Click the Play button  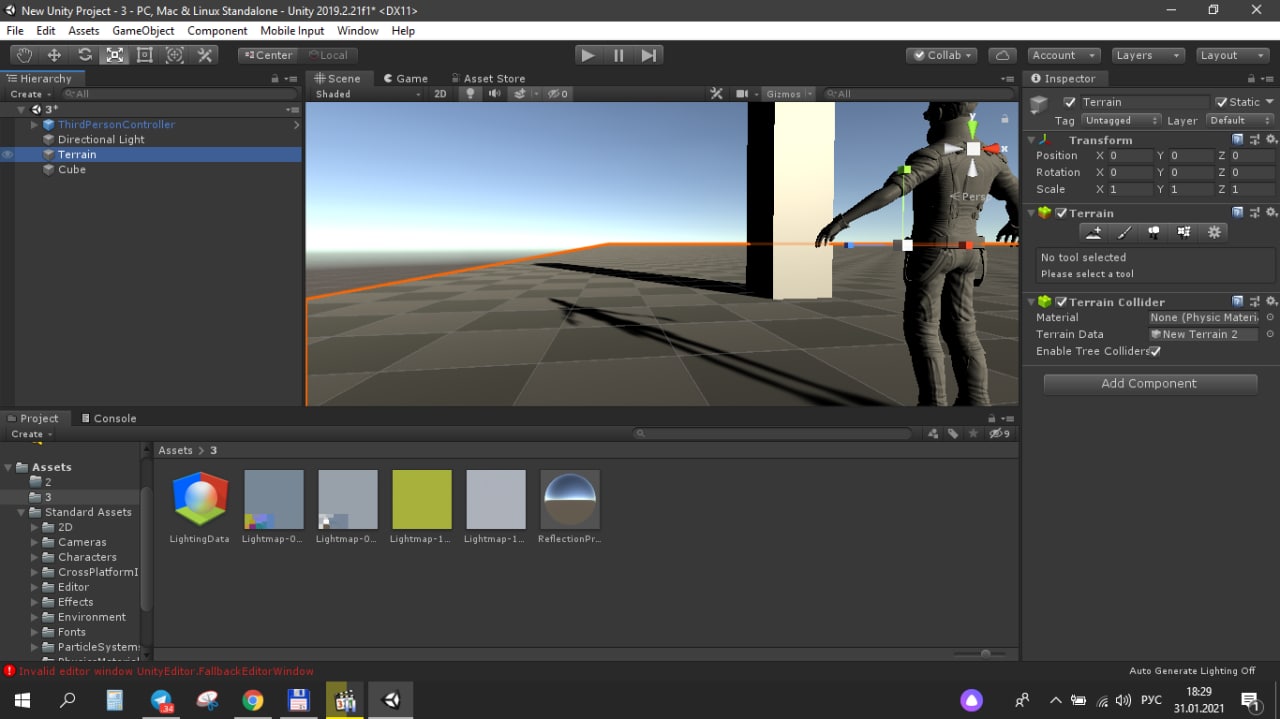(x=588, y=55)
